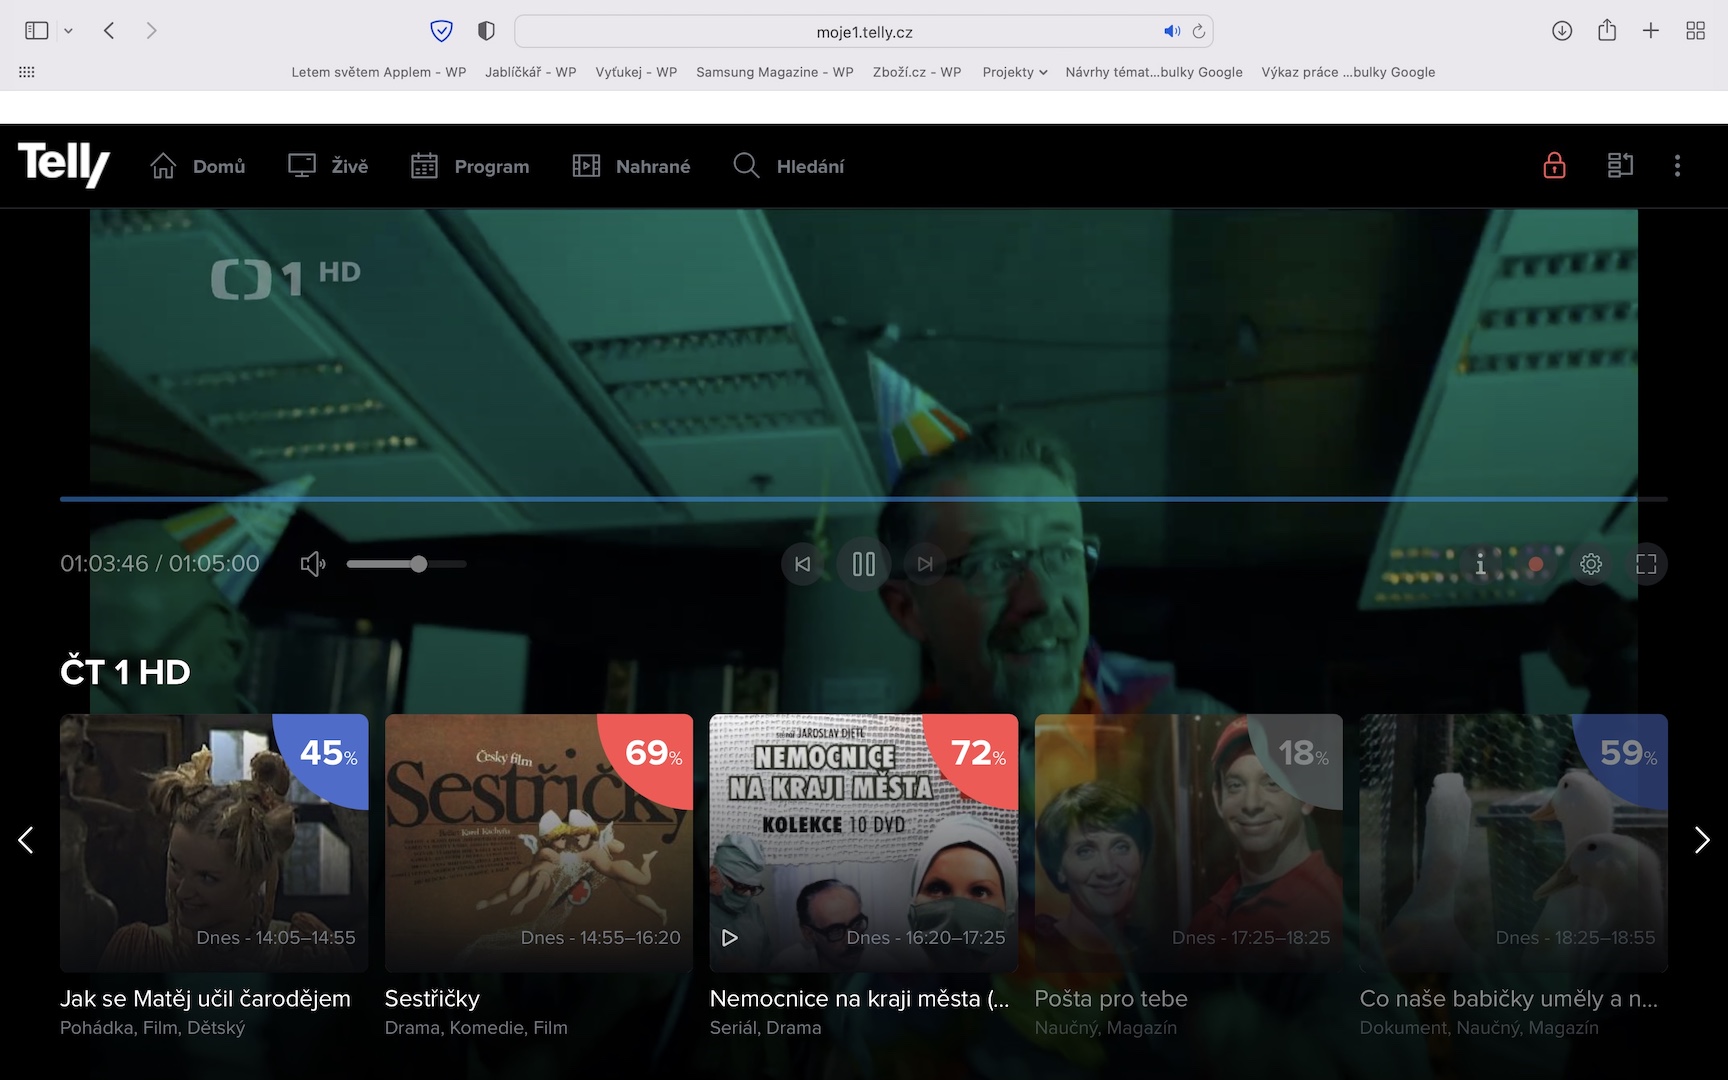The width and height of the screenshot is (1728, 1080).
Task: Enter fullscreen video mode
Action: [1646, 564]
